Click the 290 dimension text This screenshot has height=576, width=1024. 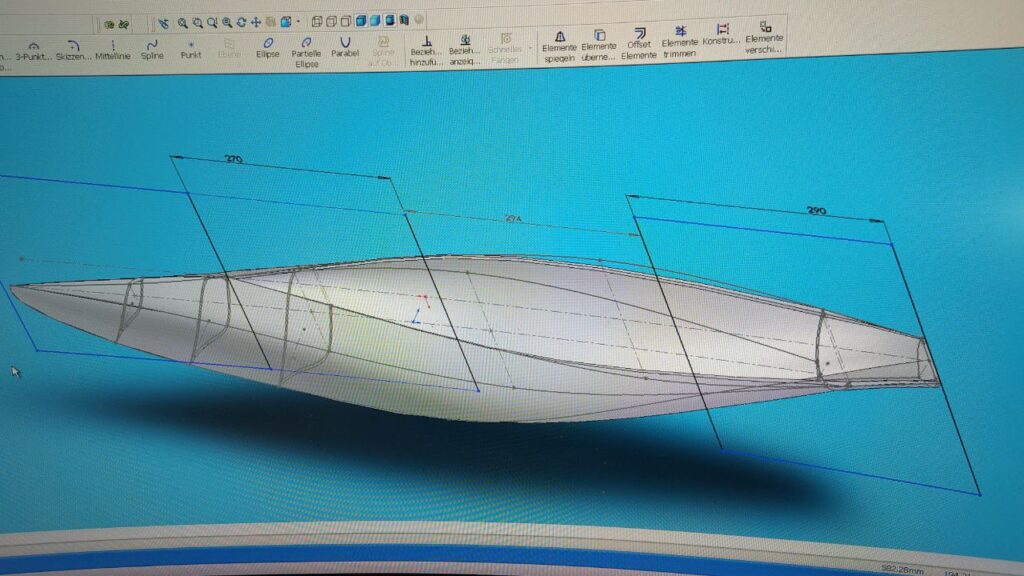coord(816,210)
